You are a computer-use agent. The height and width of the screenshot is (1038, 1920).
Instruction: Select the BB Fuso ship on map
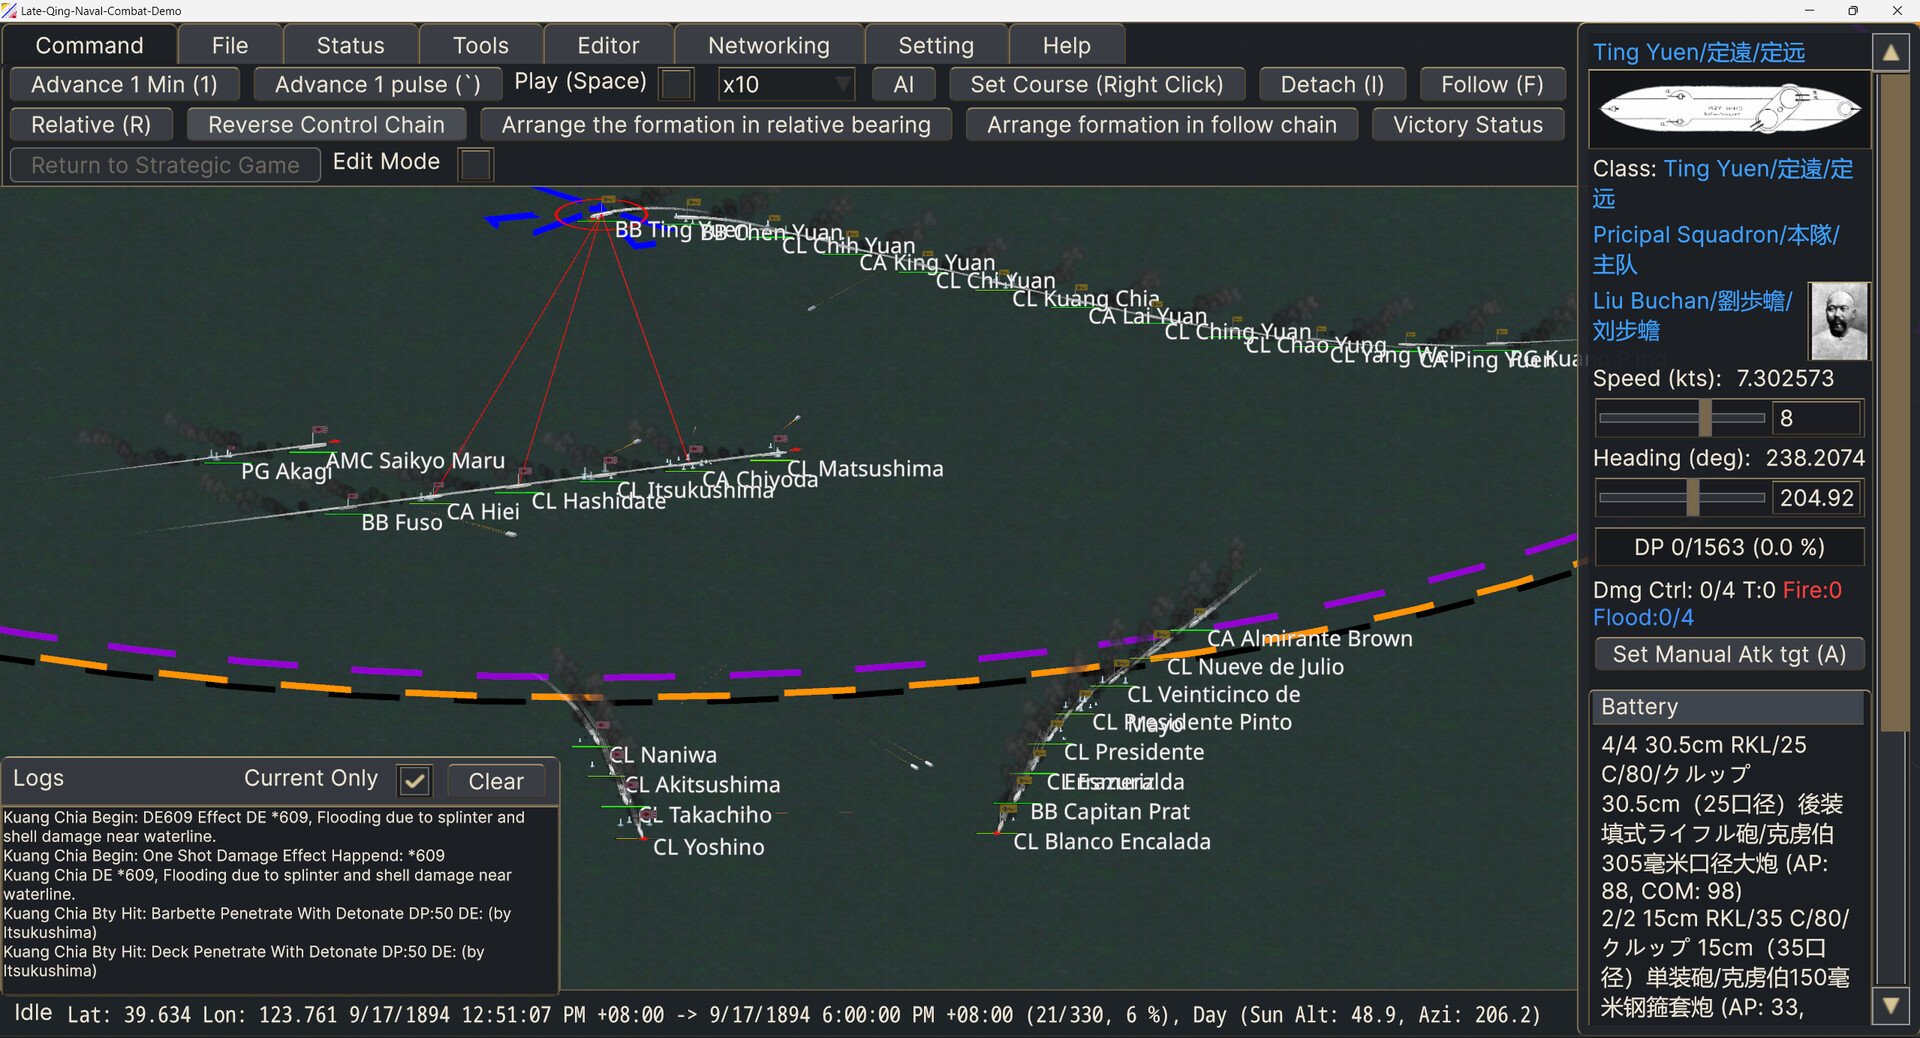(401, 522)
